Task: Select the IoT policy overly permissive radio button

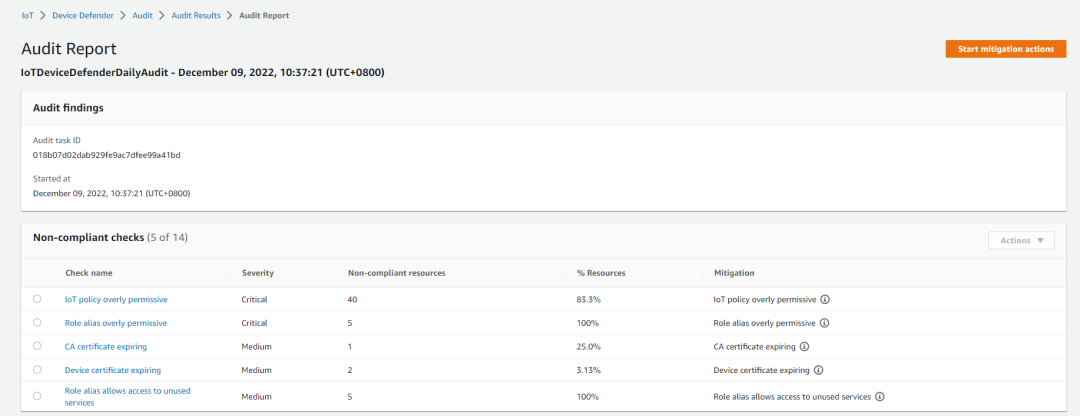Action: click(37, 299)
